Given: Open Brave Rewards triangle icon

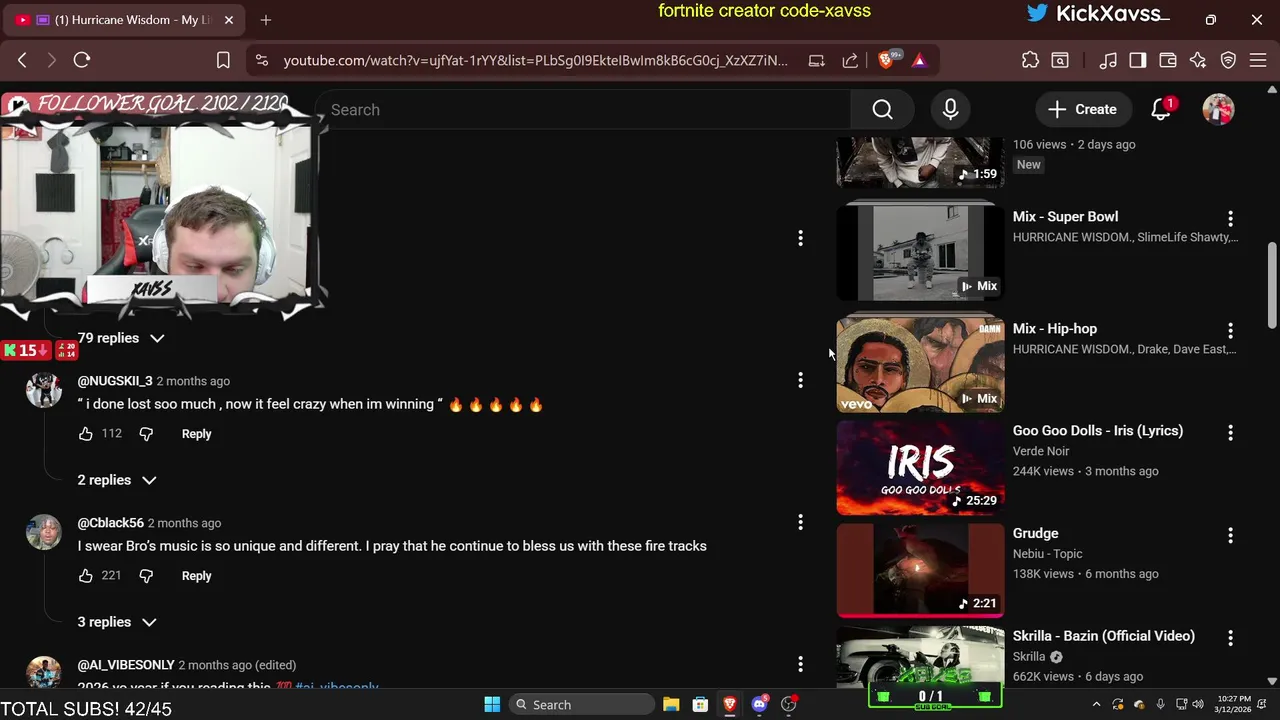Looking at the screenshot, I should [x=919, y=60].
